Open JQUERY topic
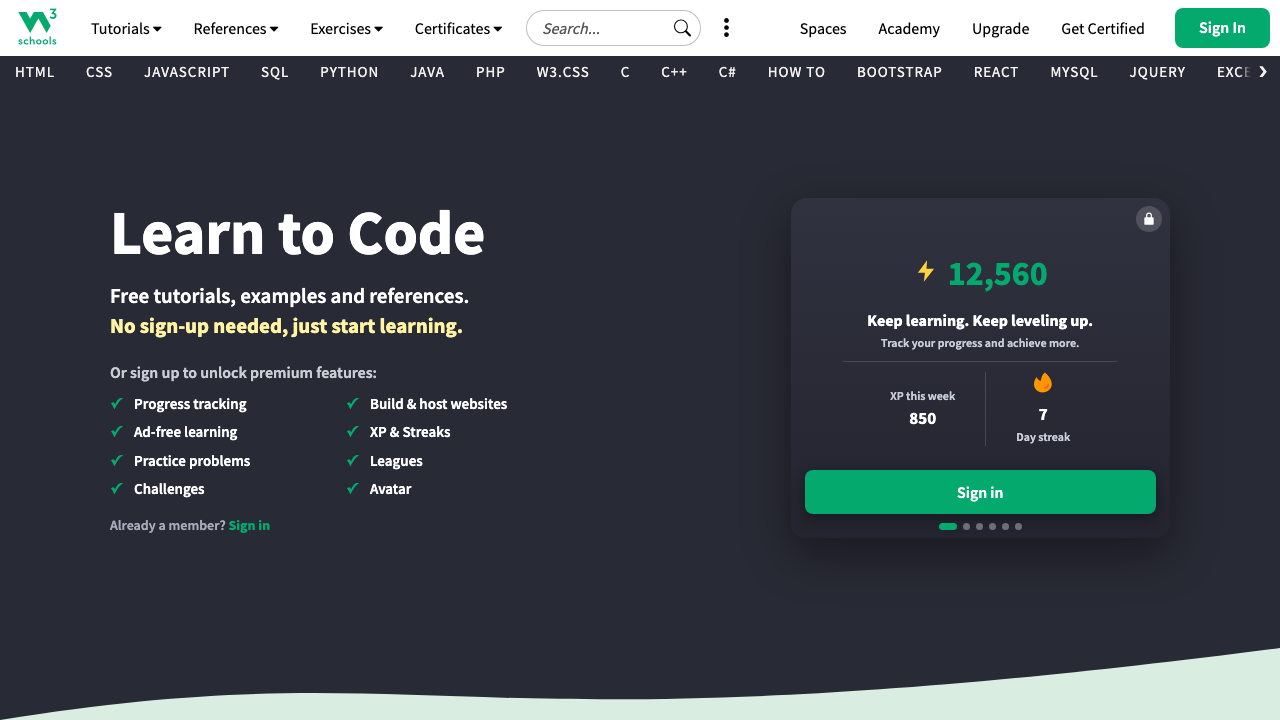The height and width of the screenshot is (720, 1280). coord(1158,72)
